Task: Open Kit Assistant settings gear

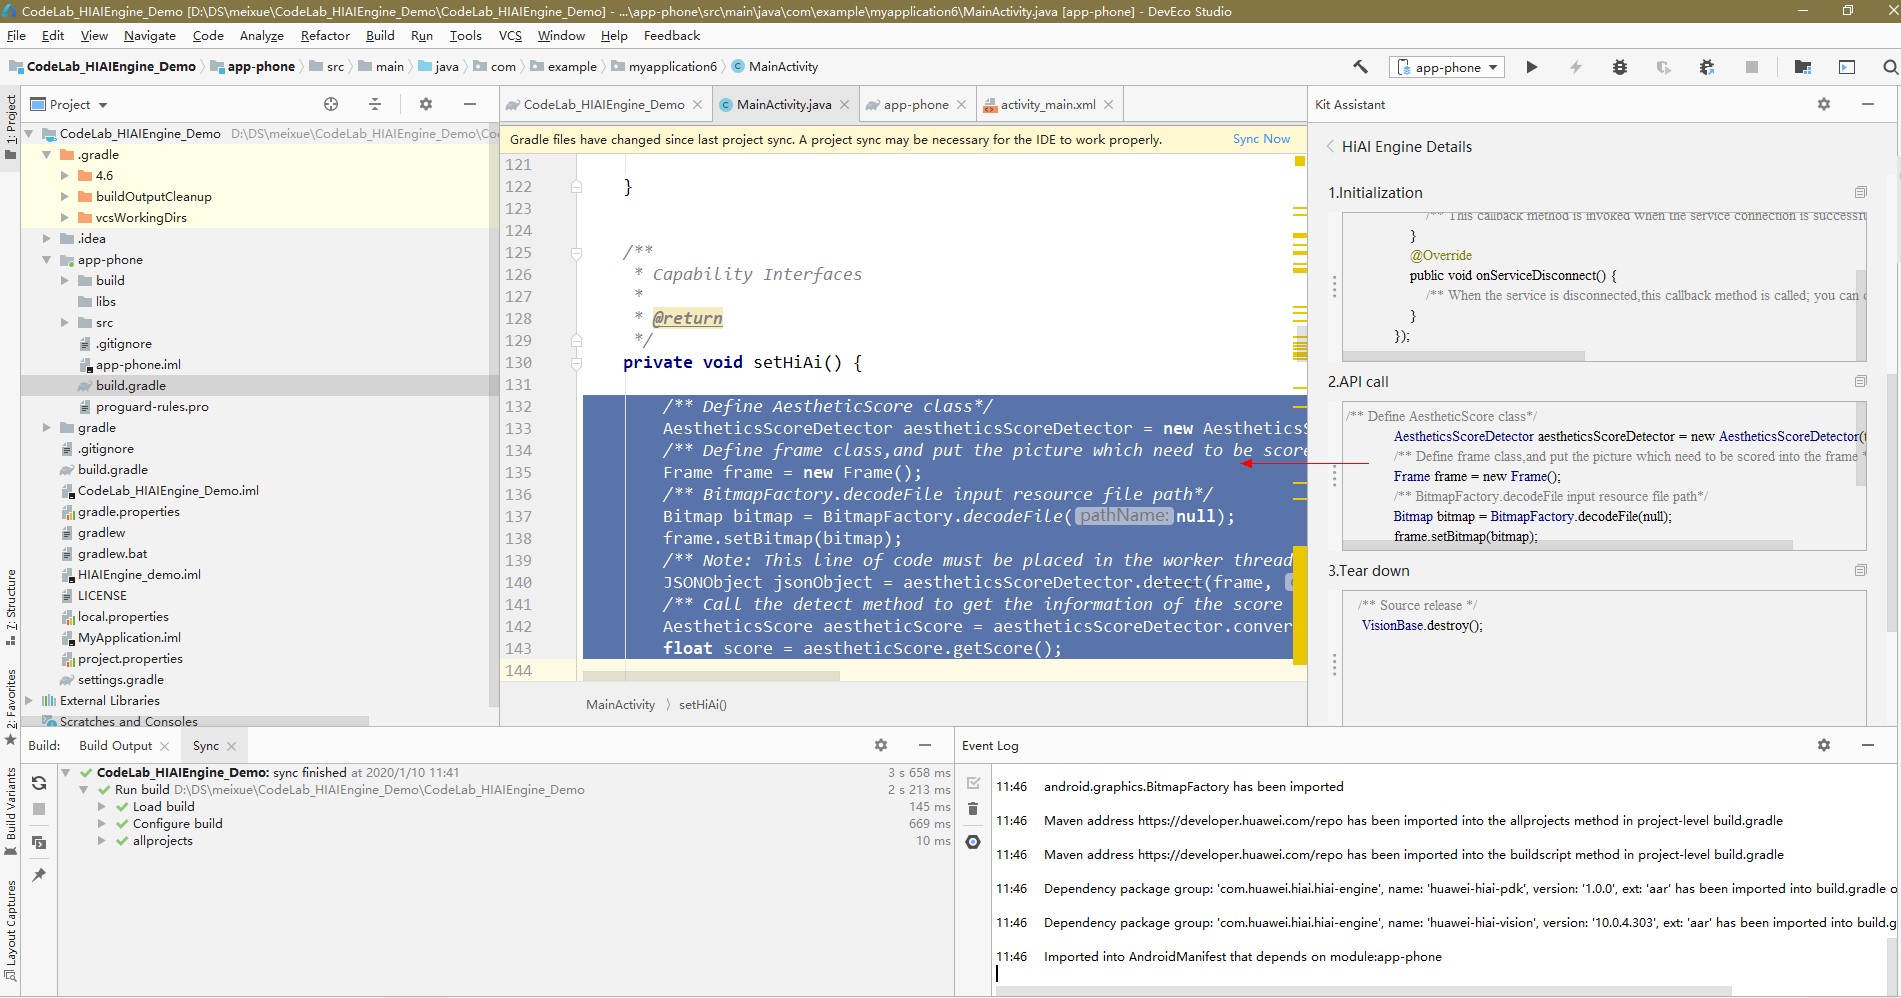Action: point(1824,104)
